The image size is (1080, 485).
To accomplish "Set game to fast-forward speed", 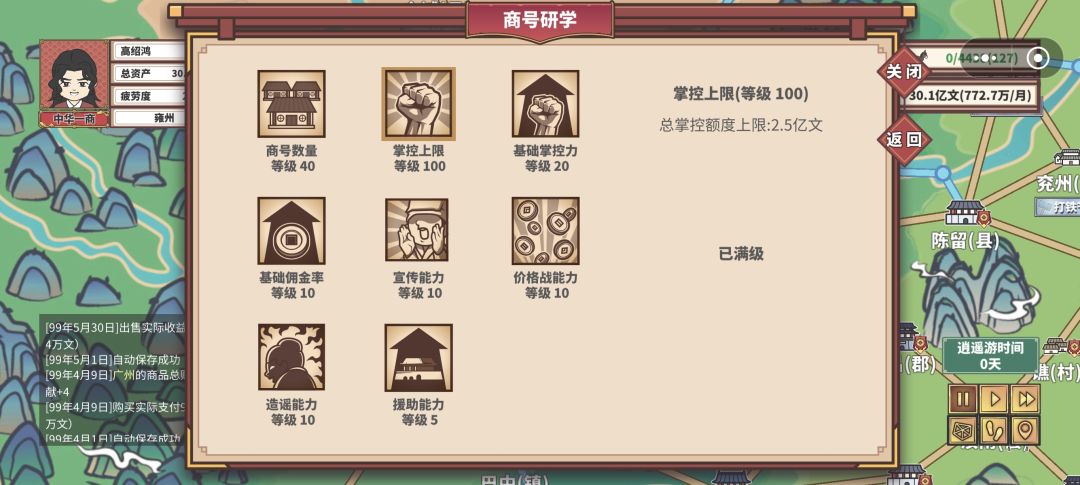I will 1025,399.
